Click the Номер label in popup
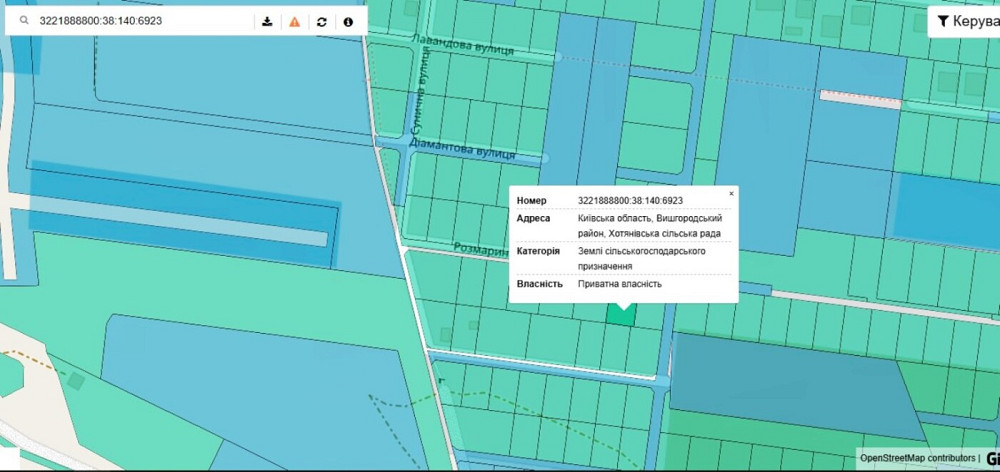This screenshot has height=472, width=1000. [x=532, y=201]
